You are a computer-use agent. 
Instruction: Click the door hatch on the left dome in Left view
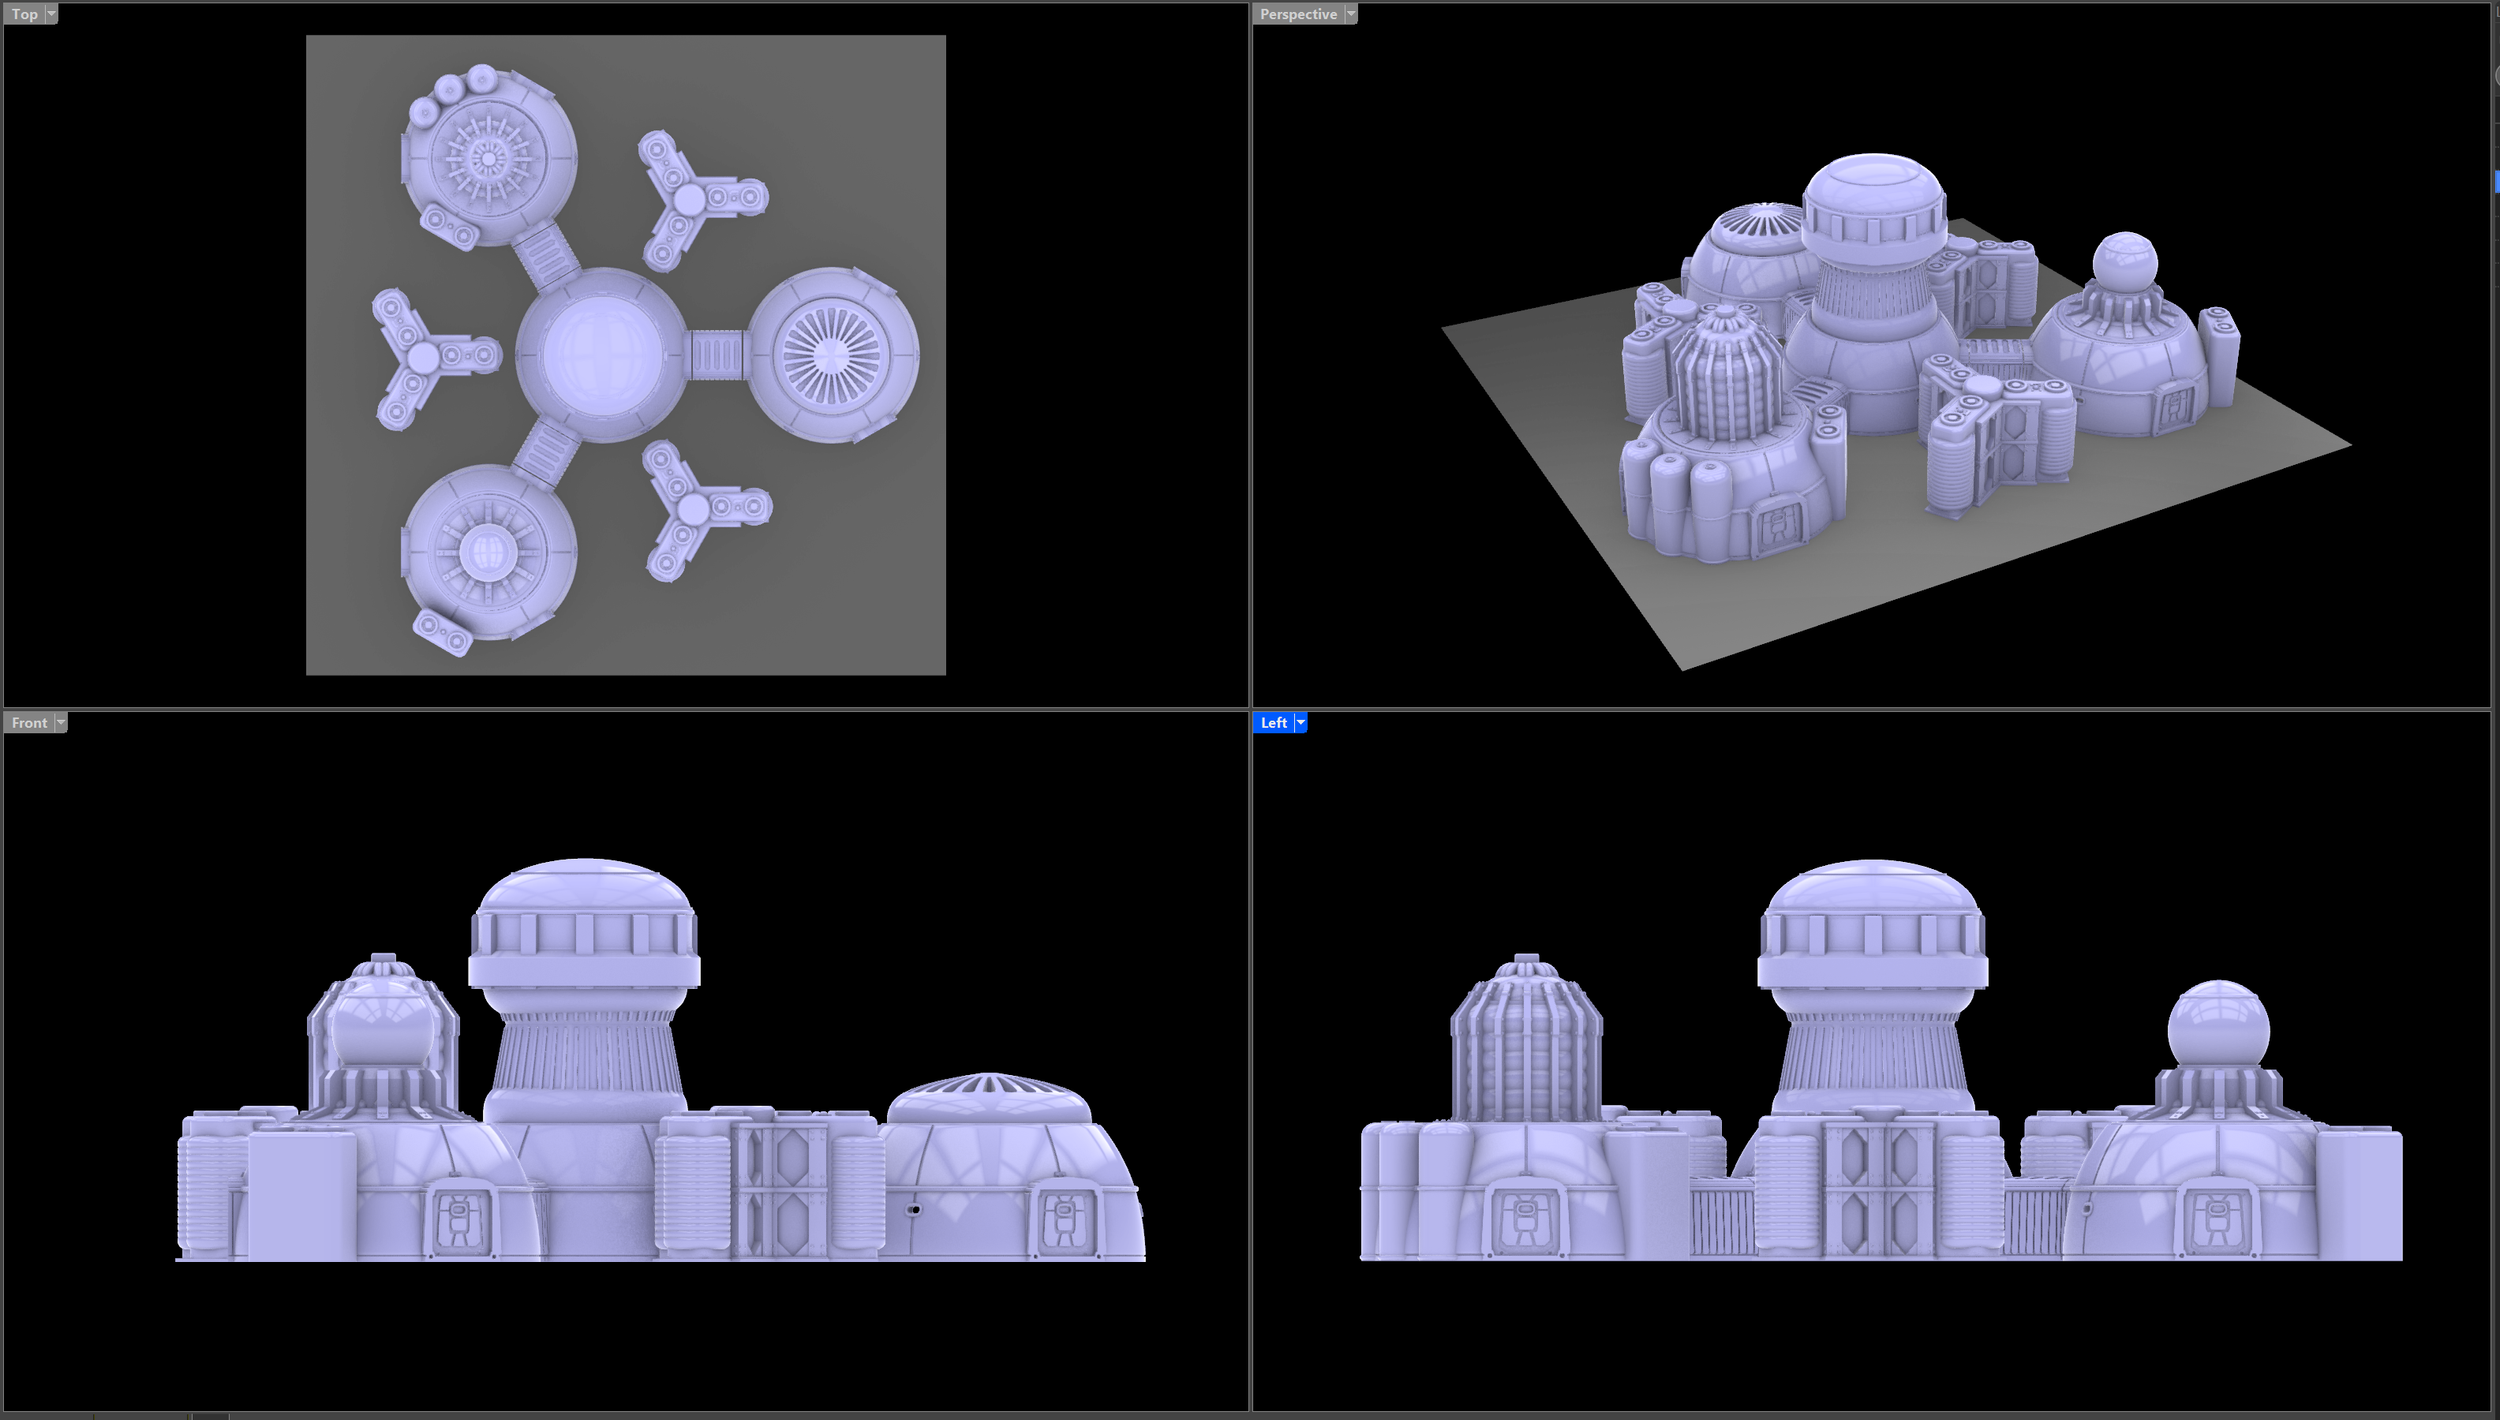1524,1220
